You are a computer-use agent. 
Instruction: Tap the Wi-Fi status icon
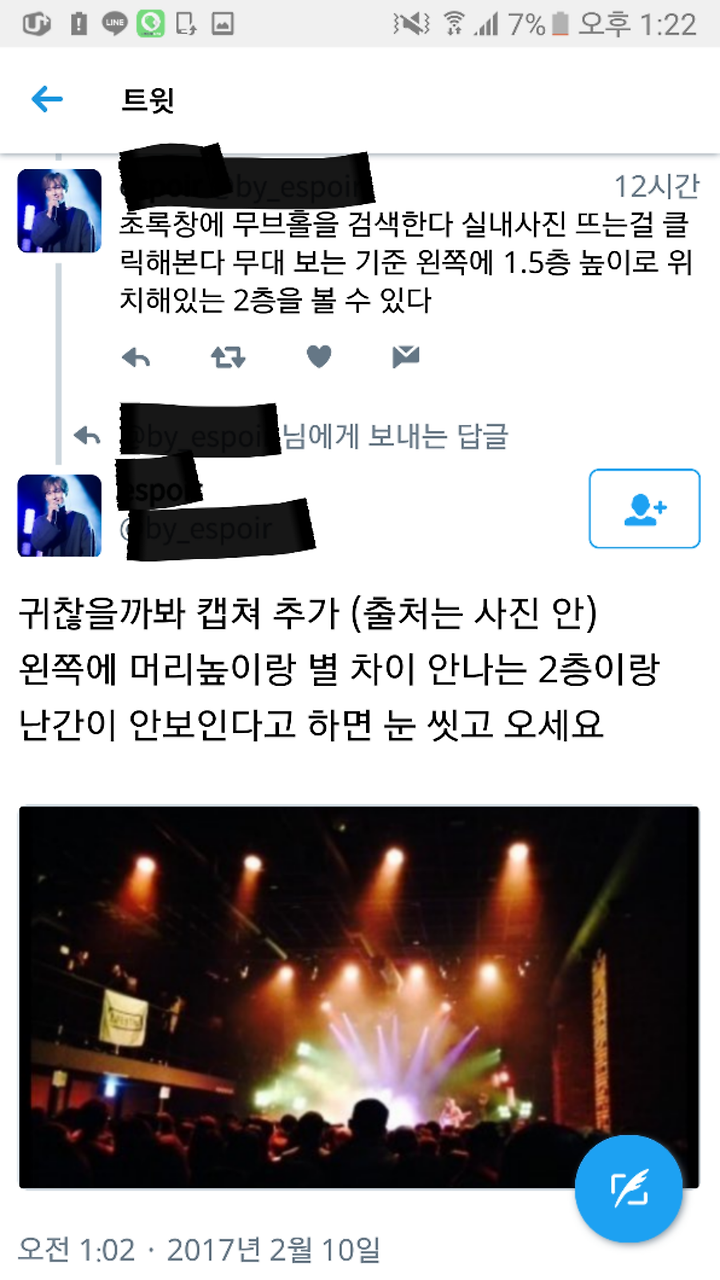click(454, 24)
